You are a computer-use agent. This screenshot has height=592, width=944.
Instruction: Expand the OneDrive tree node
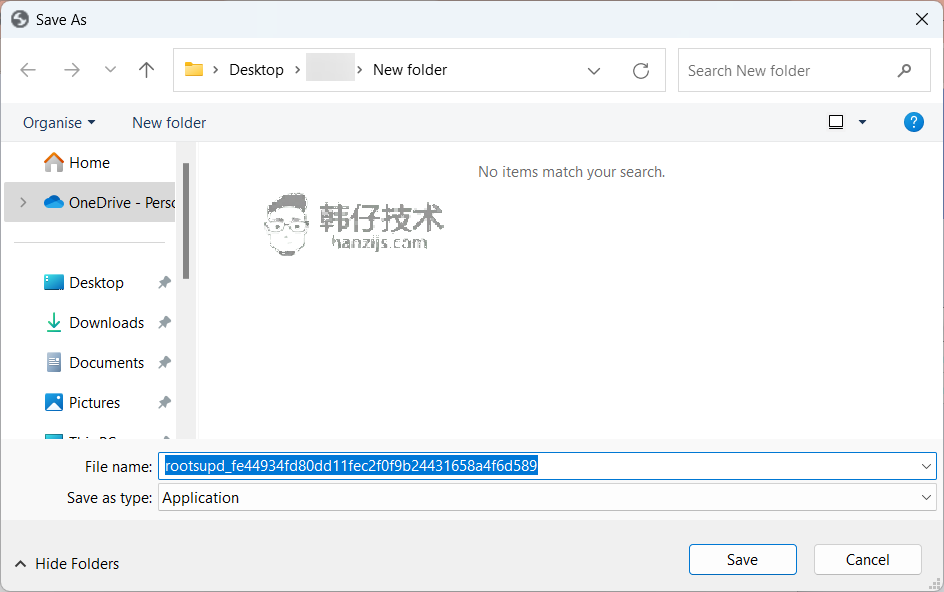[x=23, y=202]
